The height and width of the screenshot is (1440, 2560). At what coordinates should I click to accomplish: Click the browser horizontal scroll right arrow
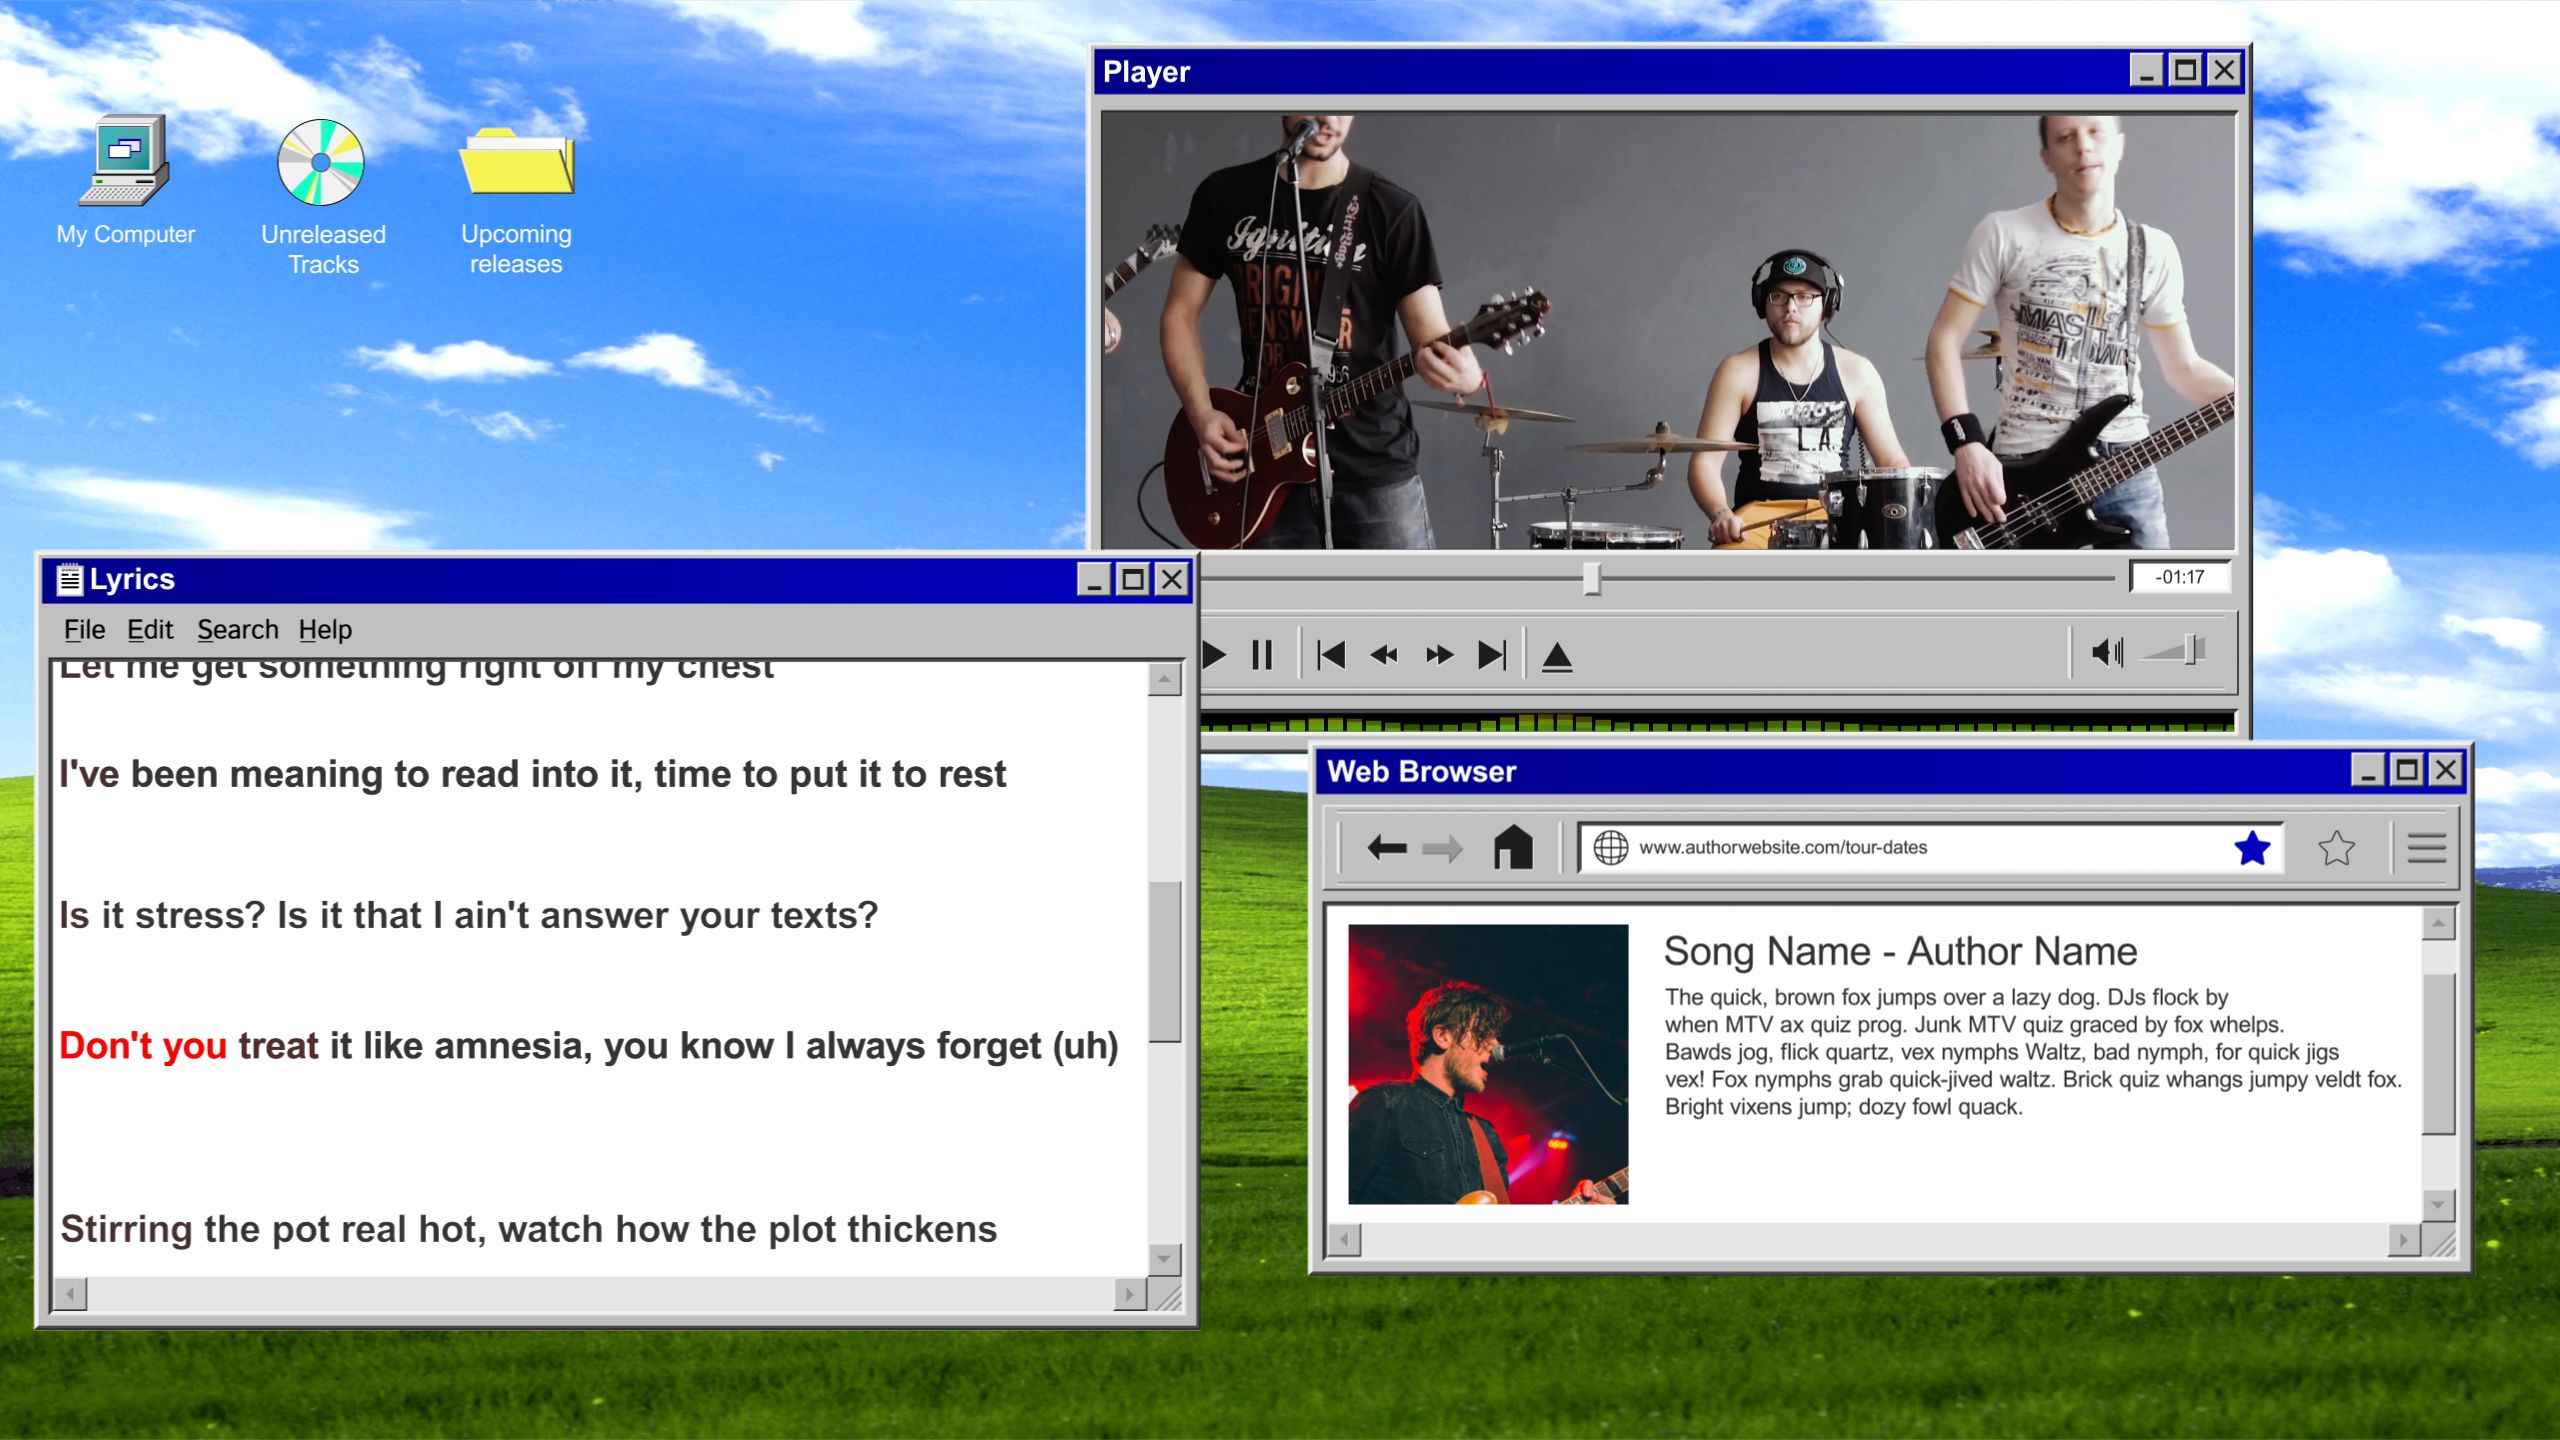click(2404, 1241)
